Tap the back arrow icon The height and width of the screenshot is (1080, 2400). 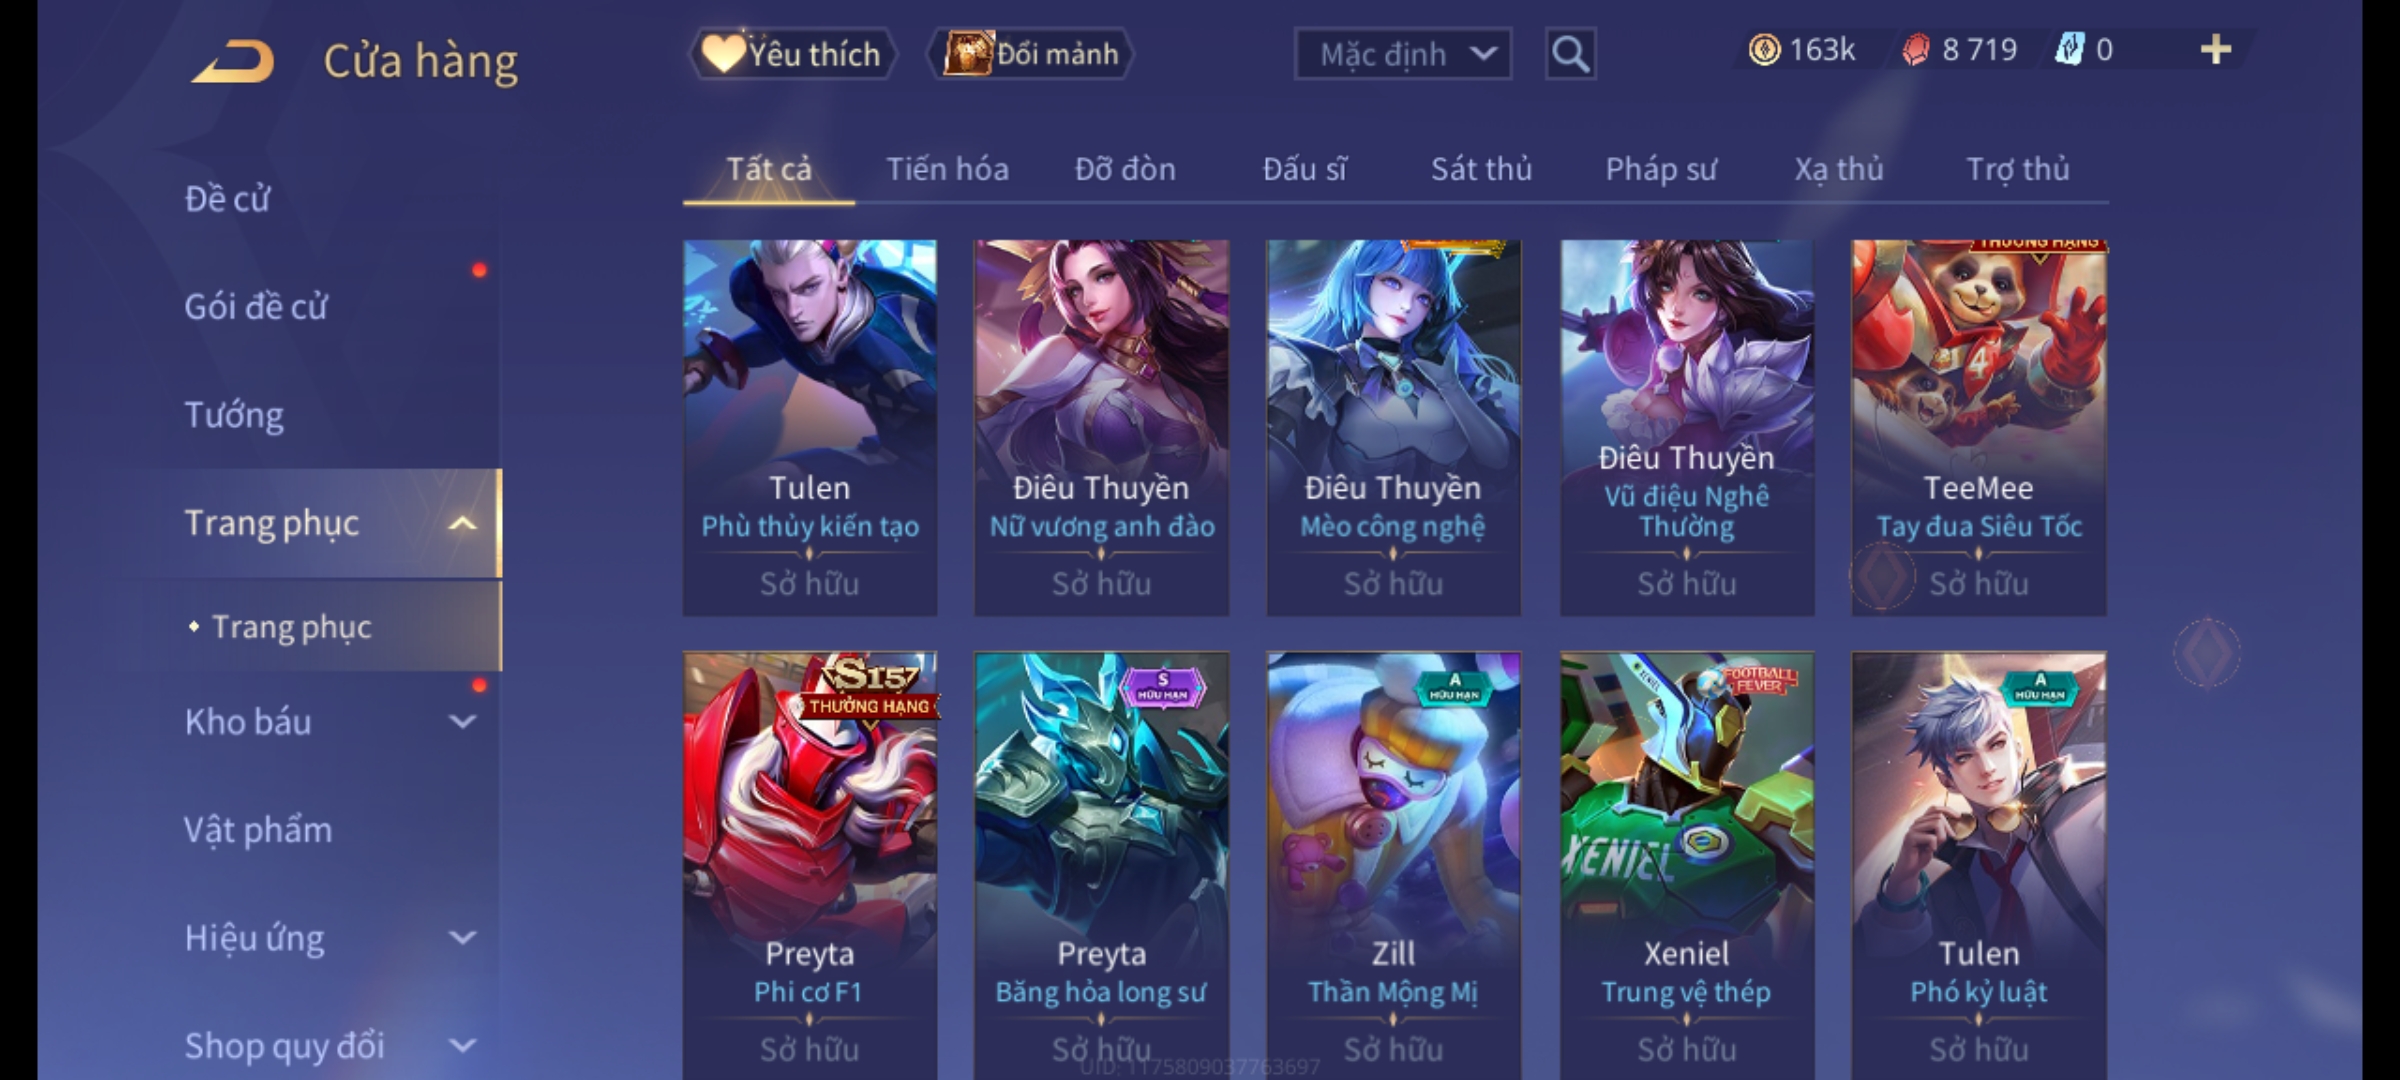pos(233,62)
